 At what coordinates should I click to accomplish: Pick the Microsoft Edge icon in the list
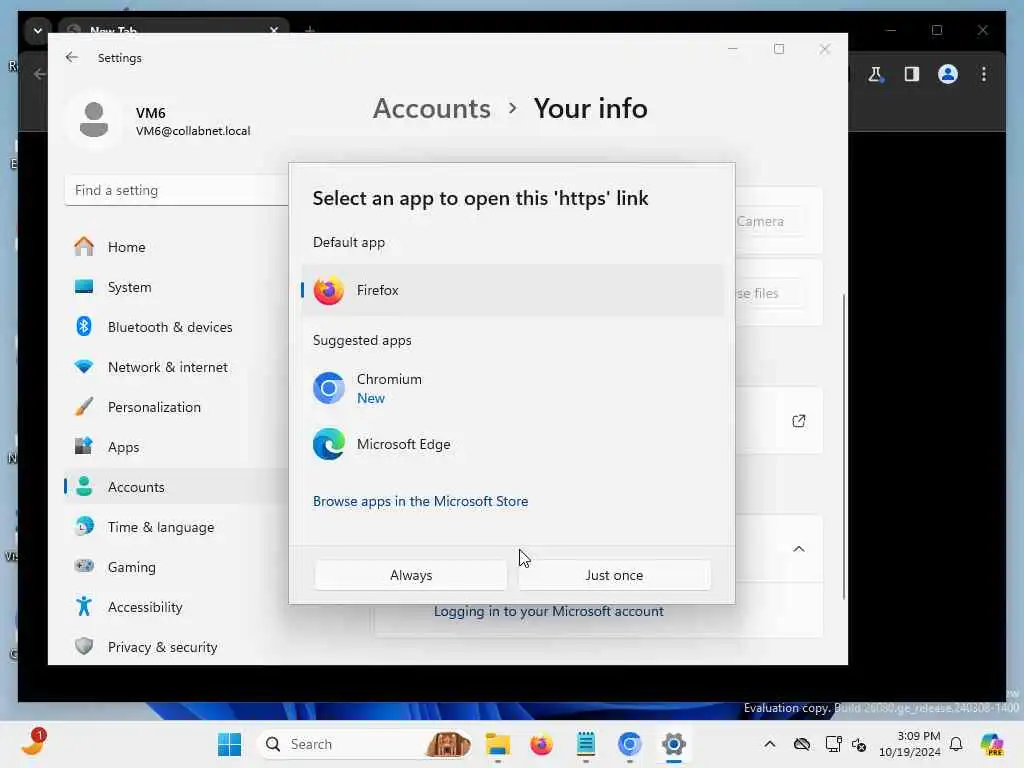[328, 444]
